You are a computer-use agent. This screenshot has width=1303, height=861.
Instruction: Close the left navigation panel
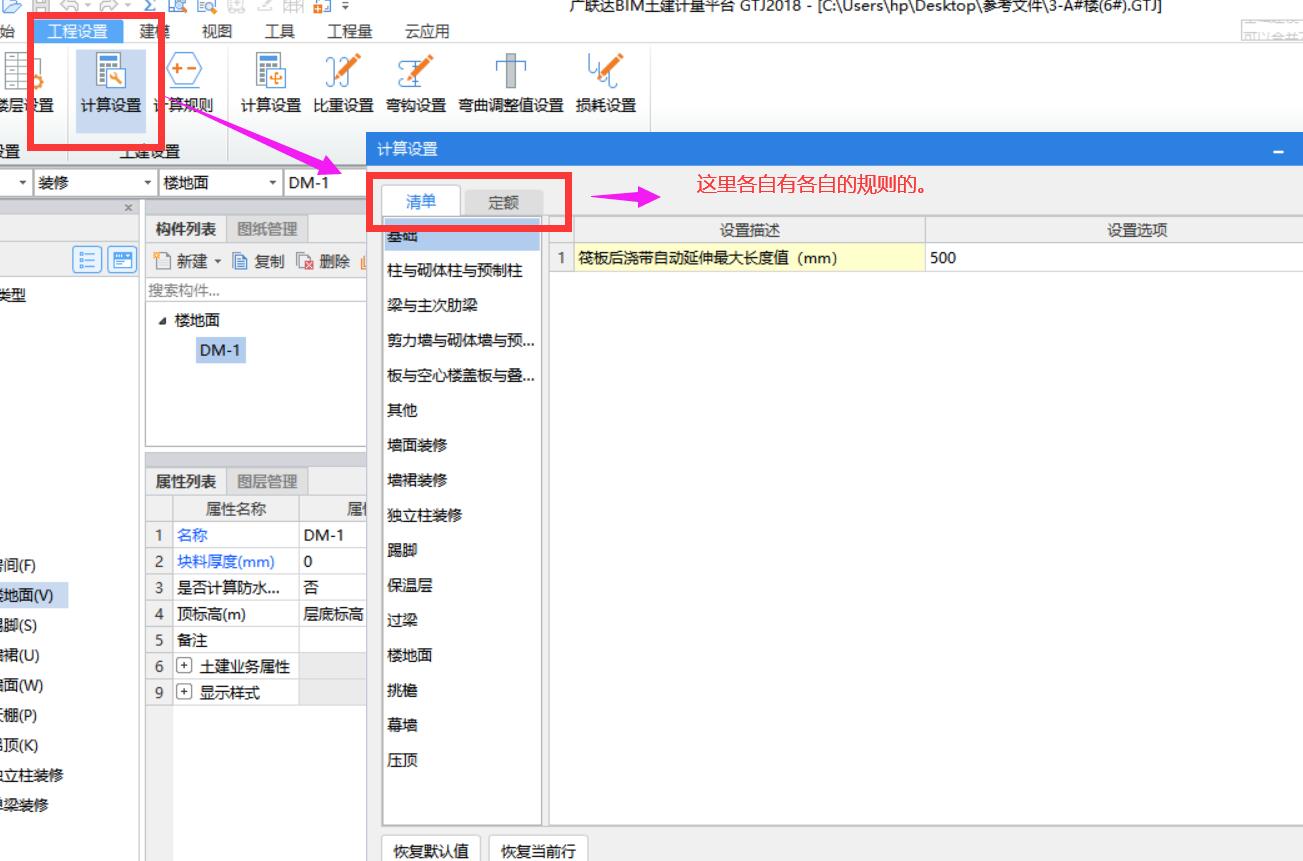pyautogui.click(x=128, y=207)
